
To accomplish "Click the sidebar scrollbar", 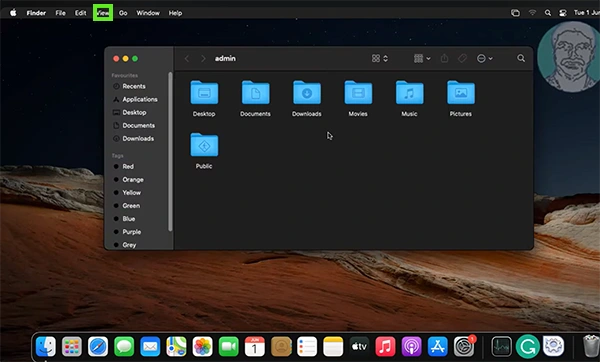I will 170,152.
